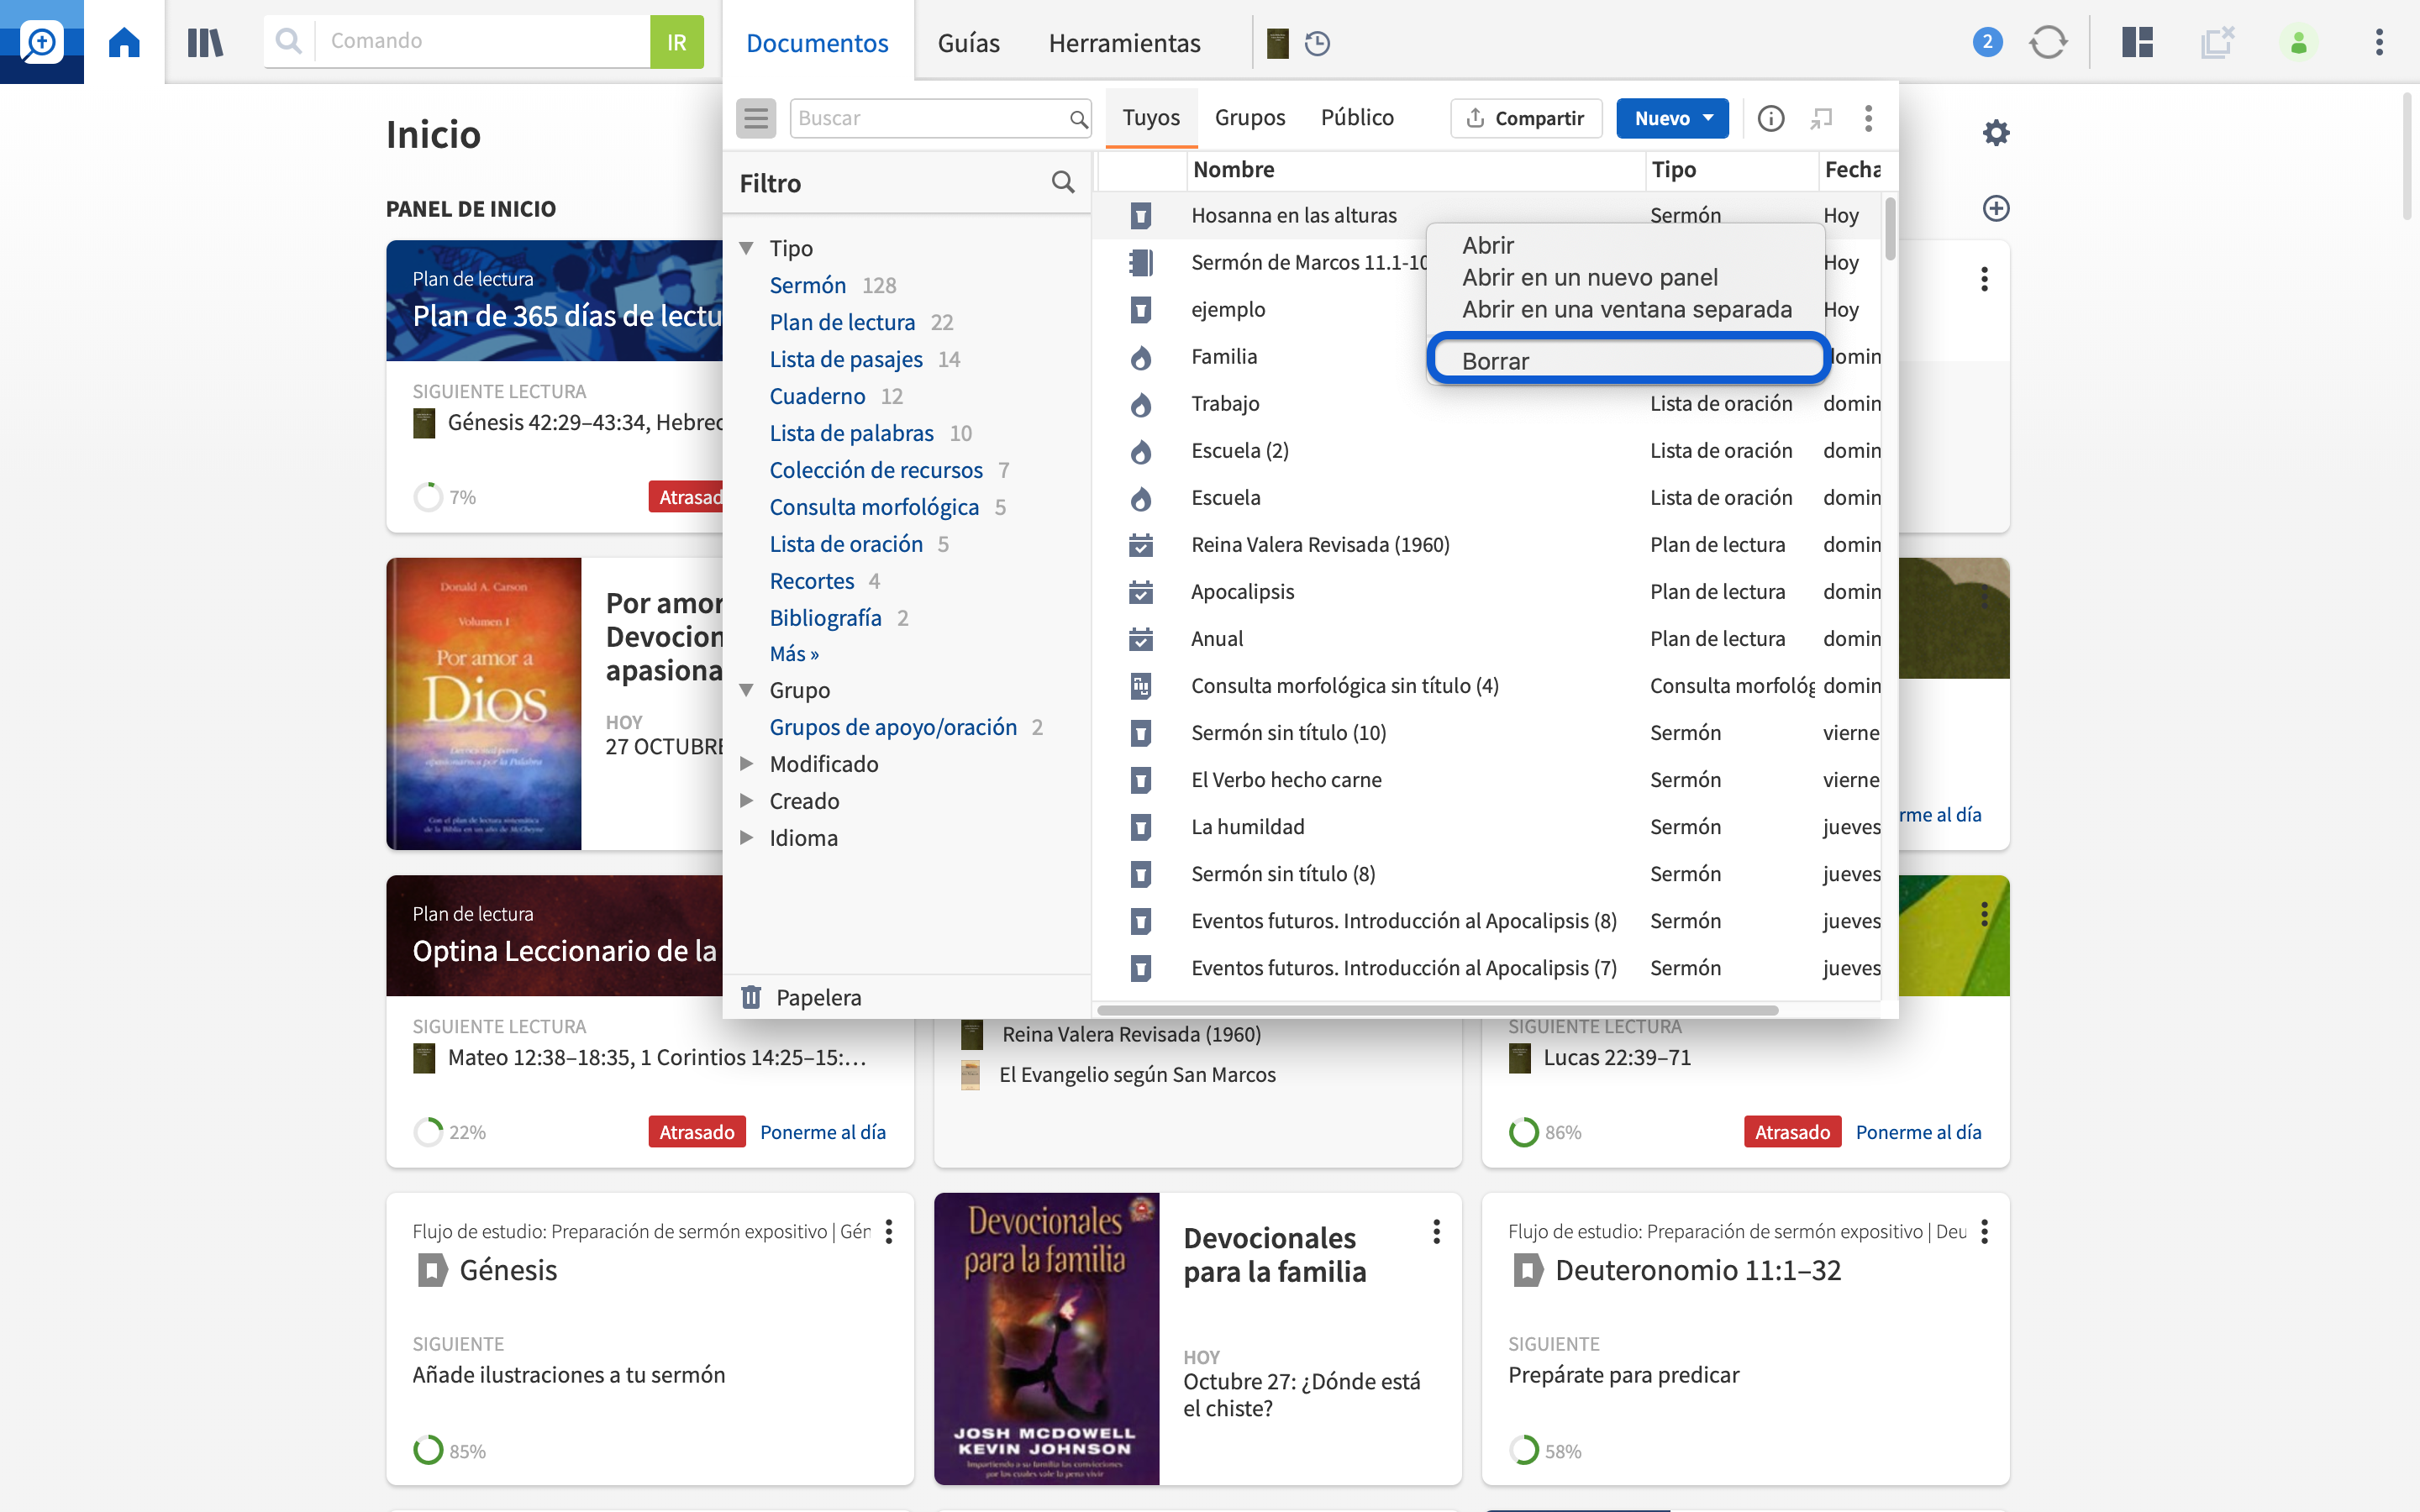
Task: Click the close all panels icon
Action: 2217,42
